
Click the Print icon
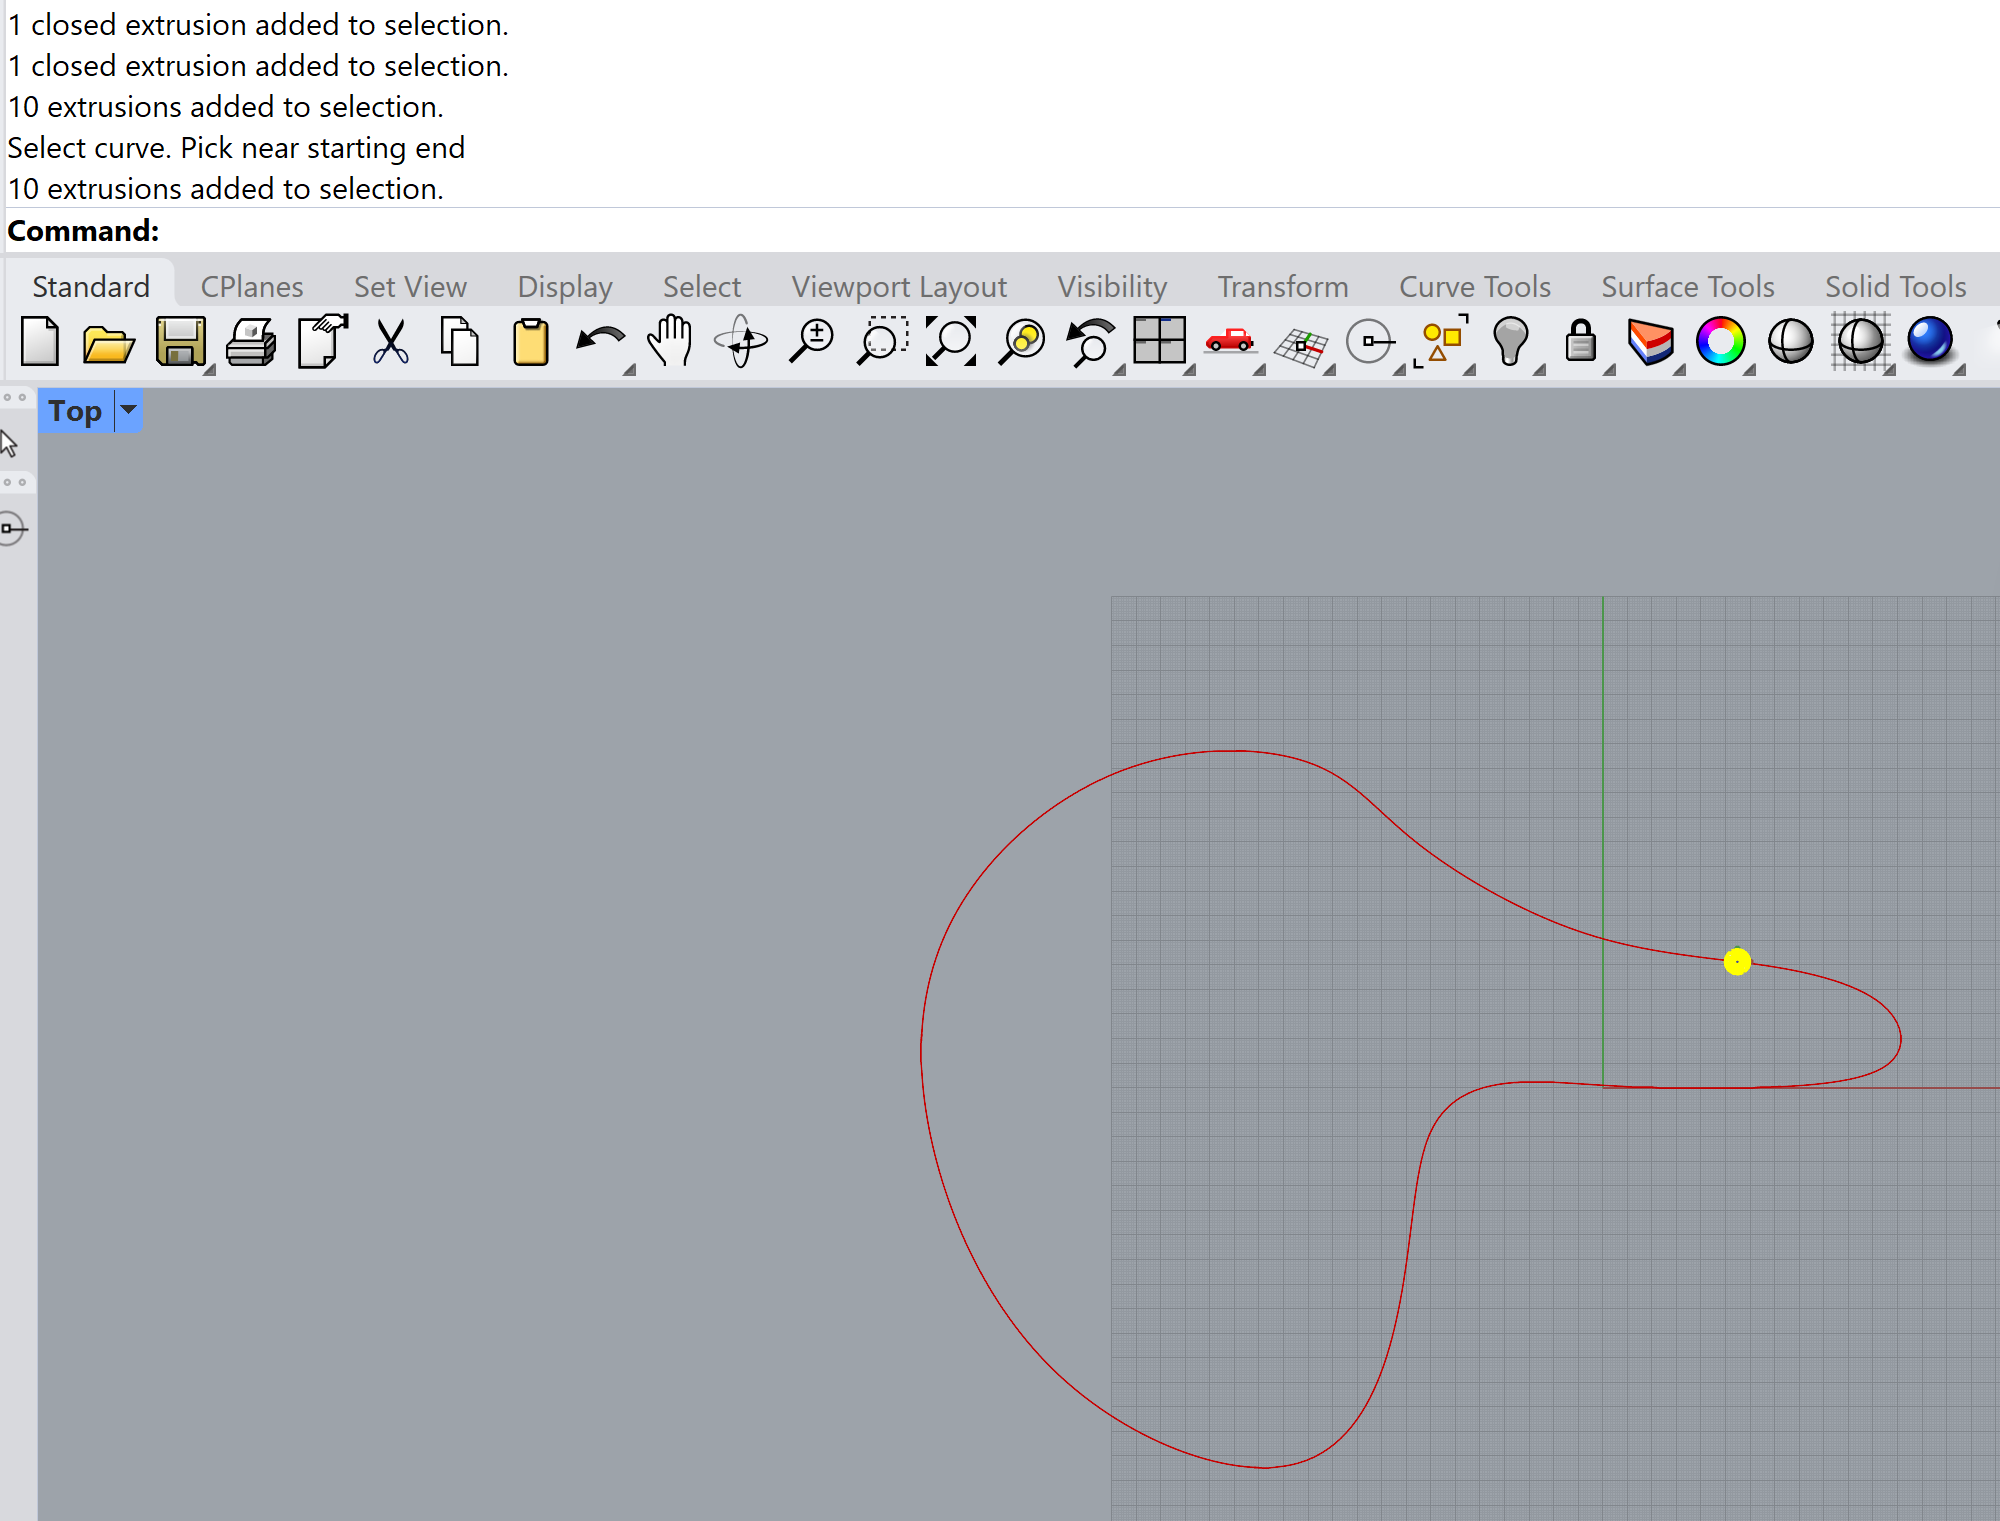click(250, 342)
